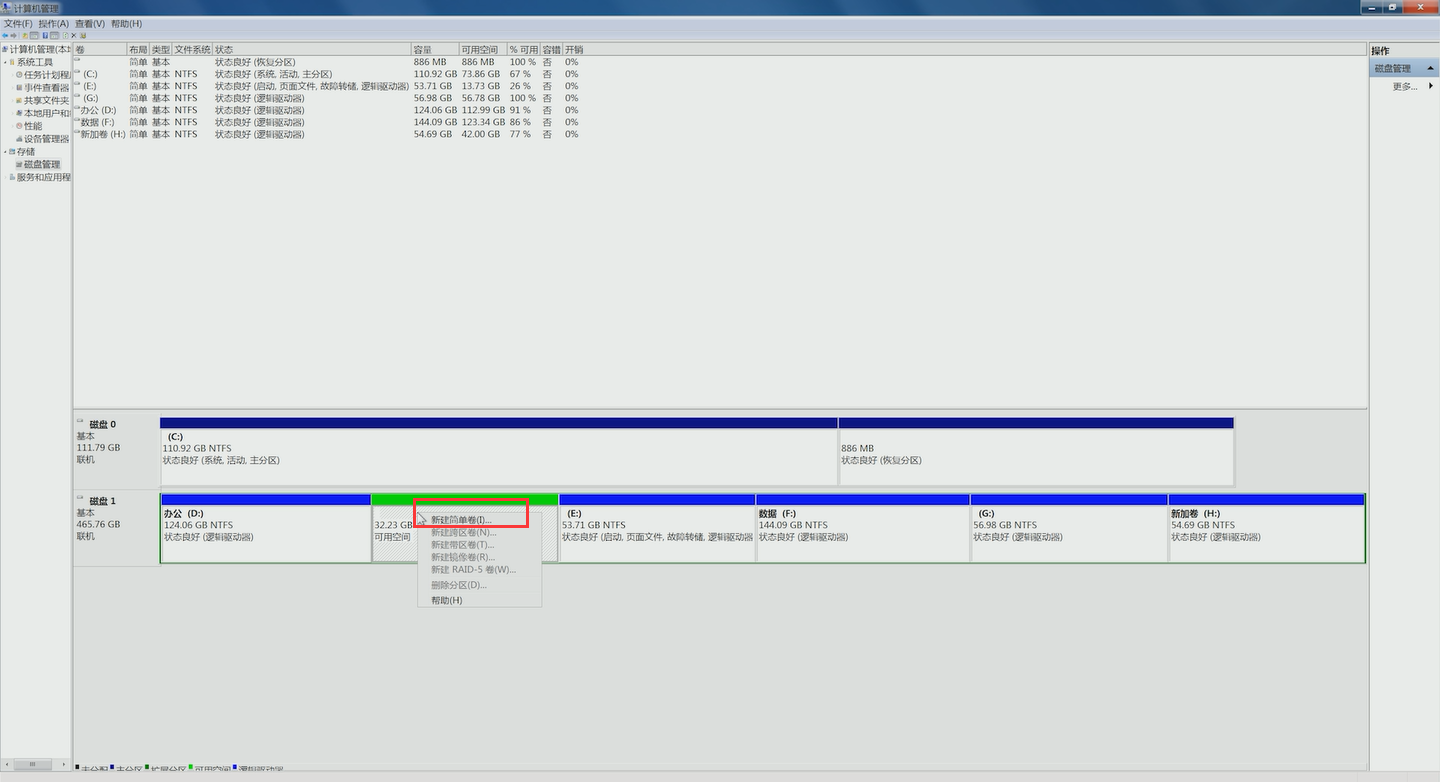Image resolution: width=1440 pixels, height=782 pixels.
Task: Click the 计算机管理 root icon in tree
Action: click(5, 49)
